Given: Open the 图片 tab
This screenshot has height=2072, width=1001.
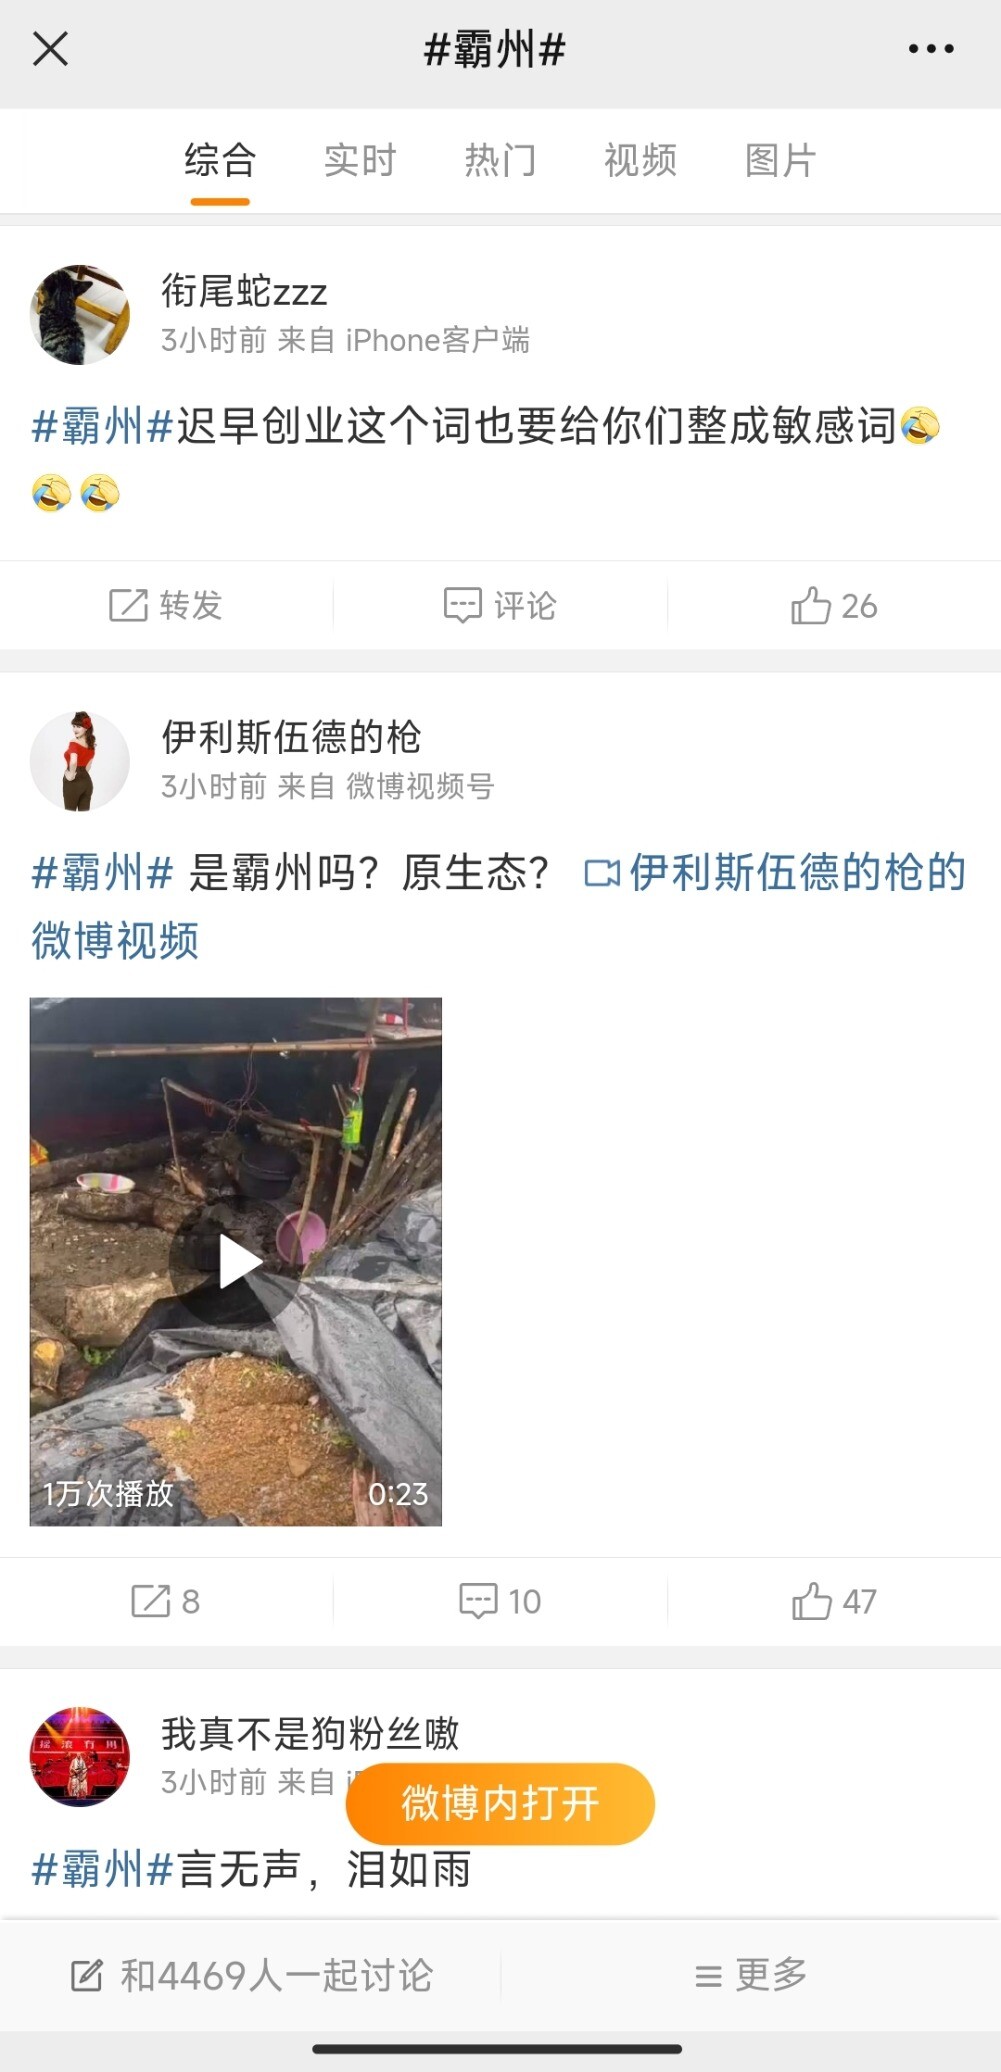Looking at the screenshot, I should (x=780, y=160).
